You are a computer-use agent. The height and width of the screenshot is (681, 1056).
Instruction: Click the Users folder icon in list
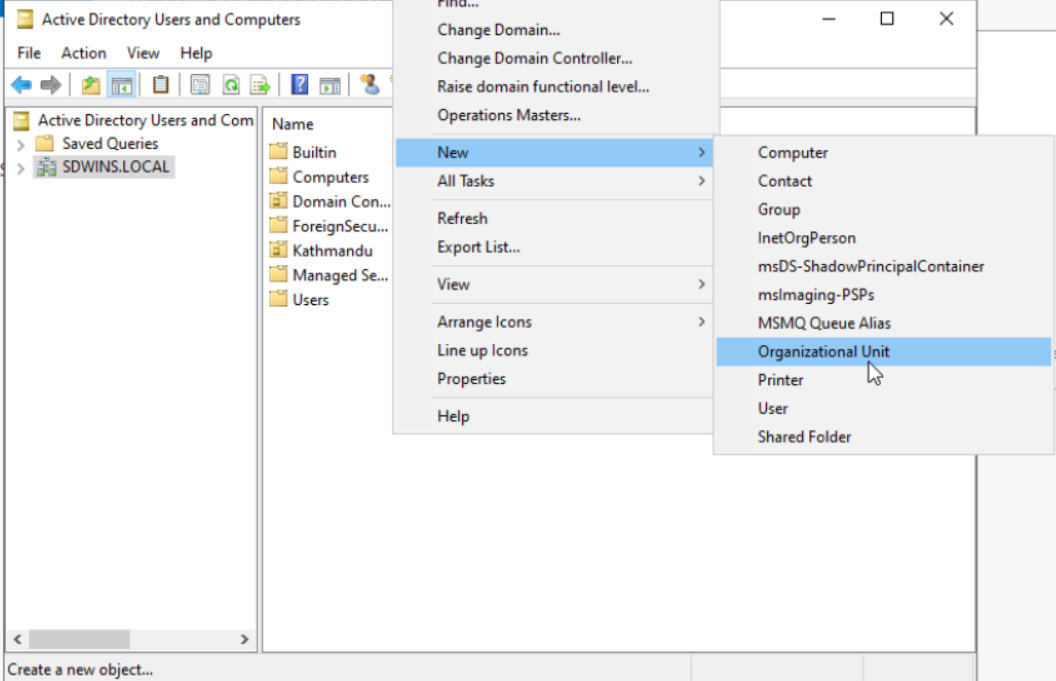(x=278, y=298)
